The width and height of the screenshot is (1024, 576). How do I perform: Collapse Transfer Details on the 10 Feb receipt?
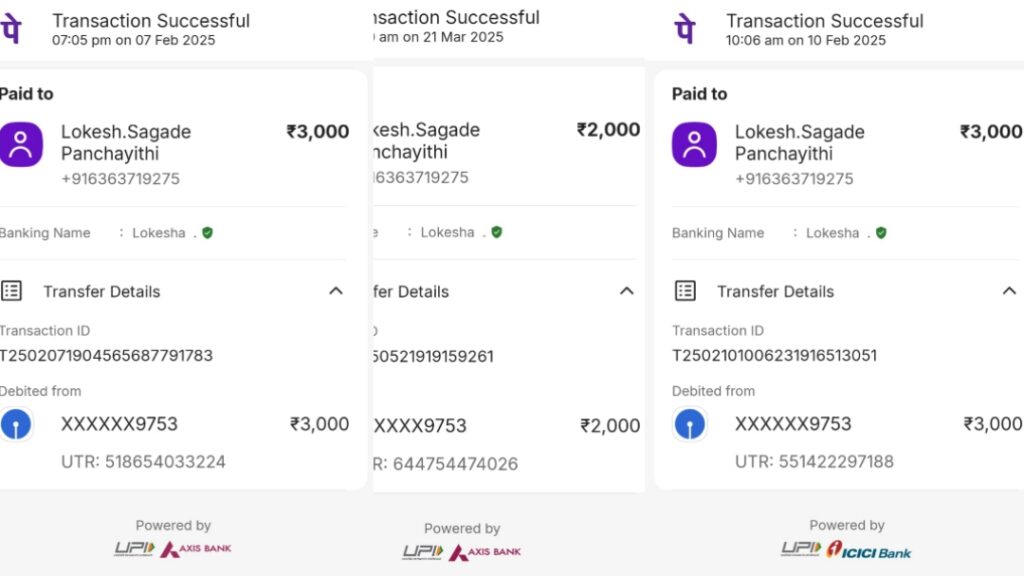click(1009, 291)
